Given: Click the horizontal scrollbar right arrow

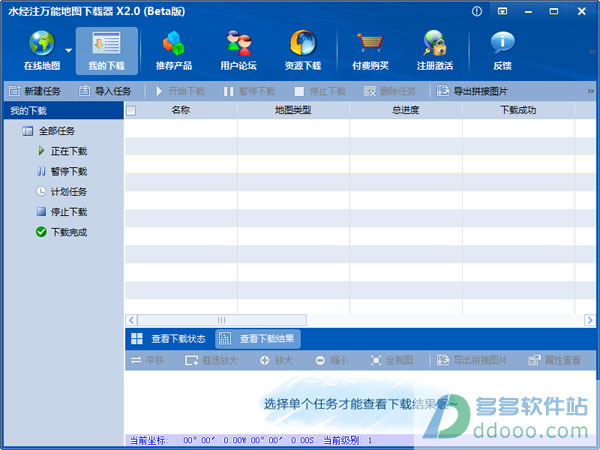Looking at the screenshot, I should pyautogui.click(x=589, y=320).
